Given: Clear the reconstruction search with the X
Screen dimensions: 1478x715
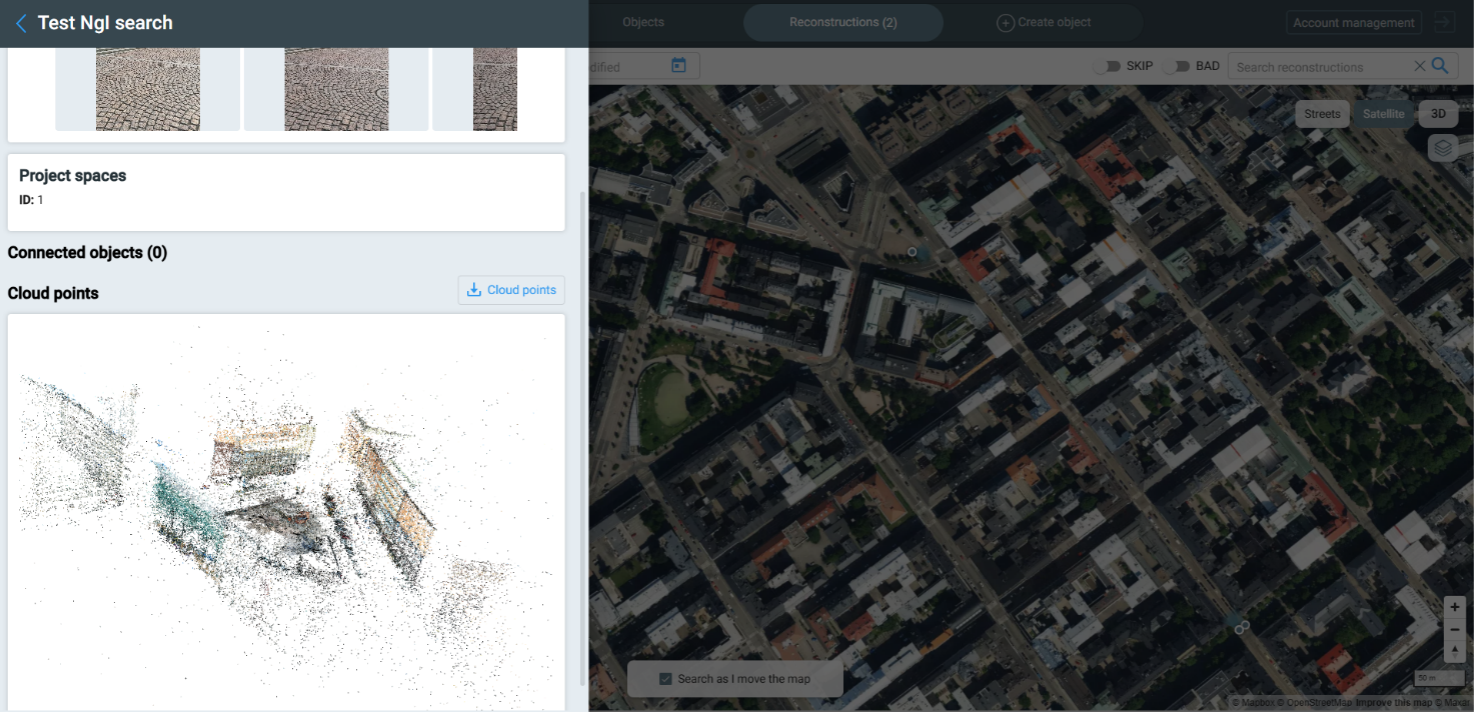Looking at the screenshot, I should click(1419, 66).
